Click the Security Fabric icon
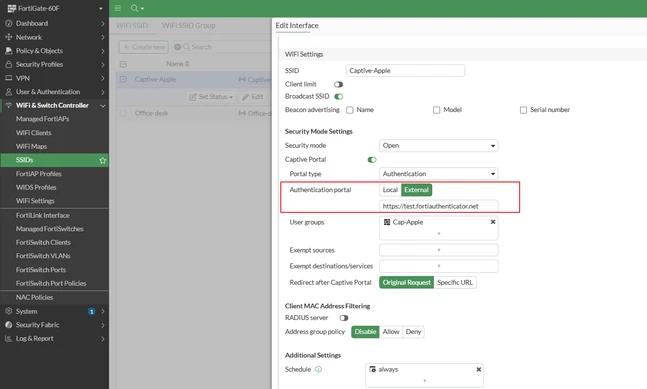 pos(8,325)
